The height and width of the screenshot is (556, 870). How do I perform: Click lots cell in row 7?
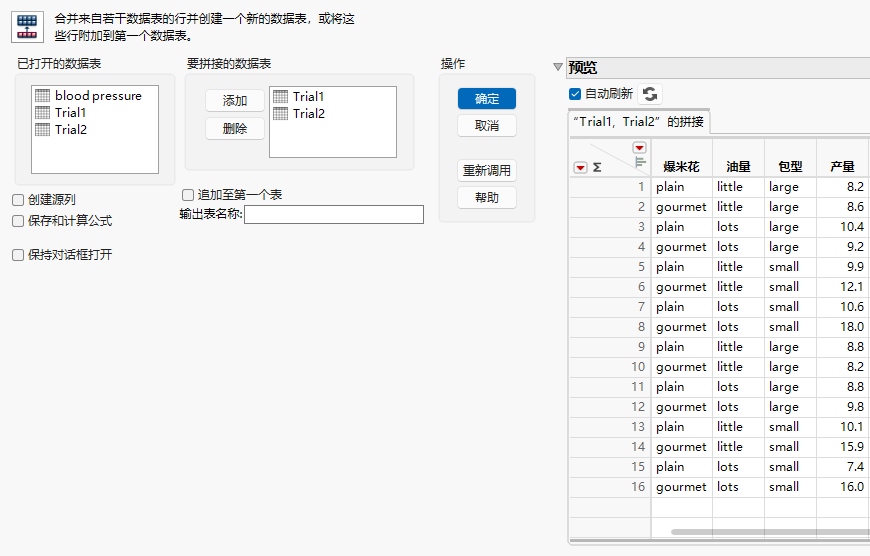[739, 307]
